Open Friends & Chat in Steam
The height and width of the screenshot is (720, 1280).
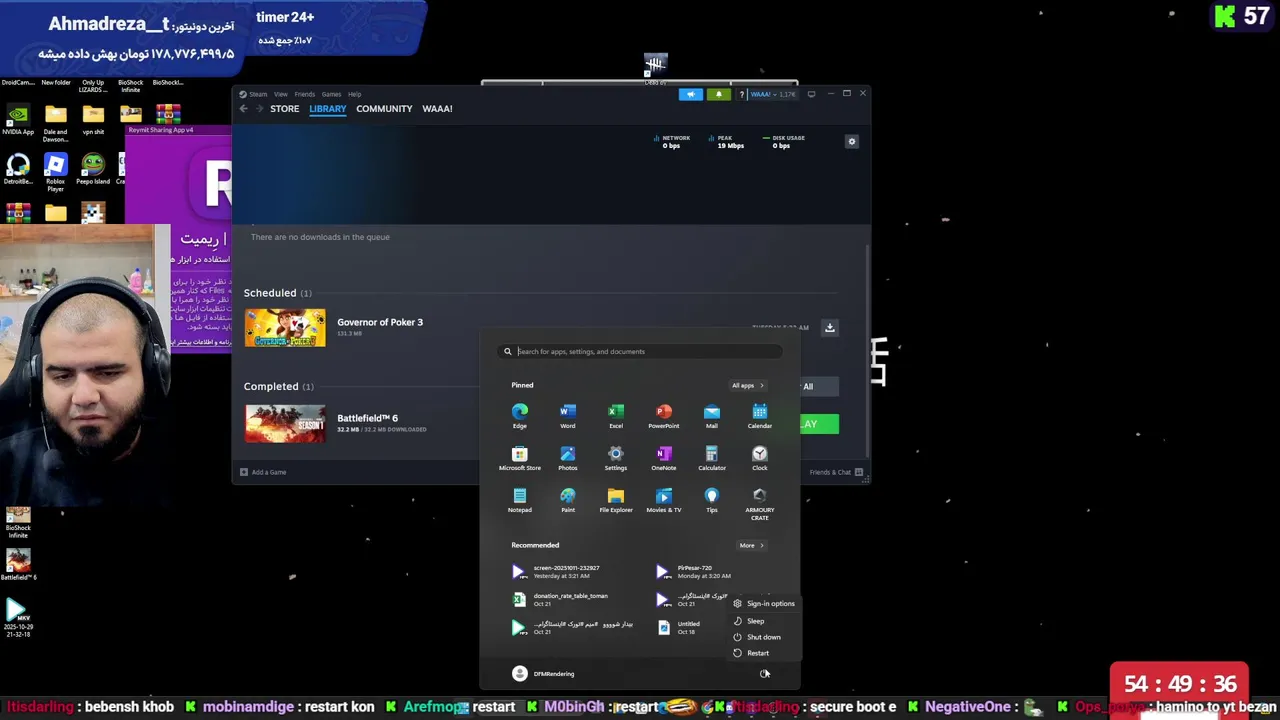[x=836, y=472]
